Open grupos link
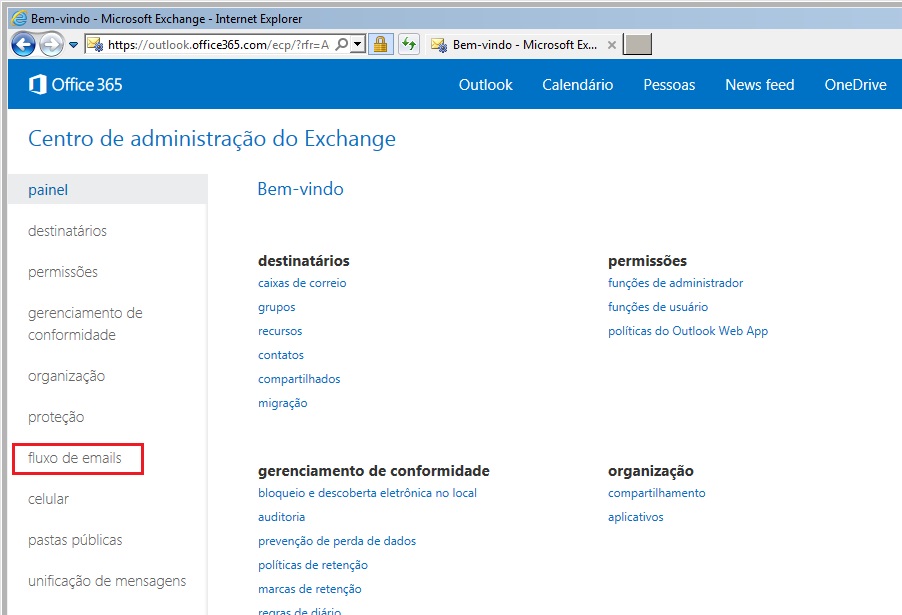The image size is (902, 615). coord(276,307)
